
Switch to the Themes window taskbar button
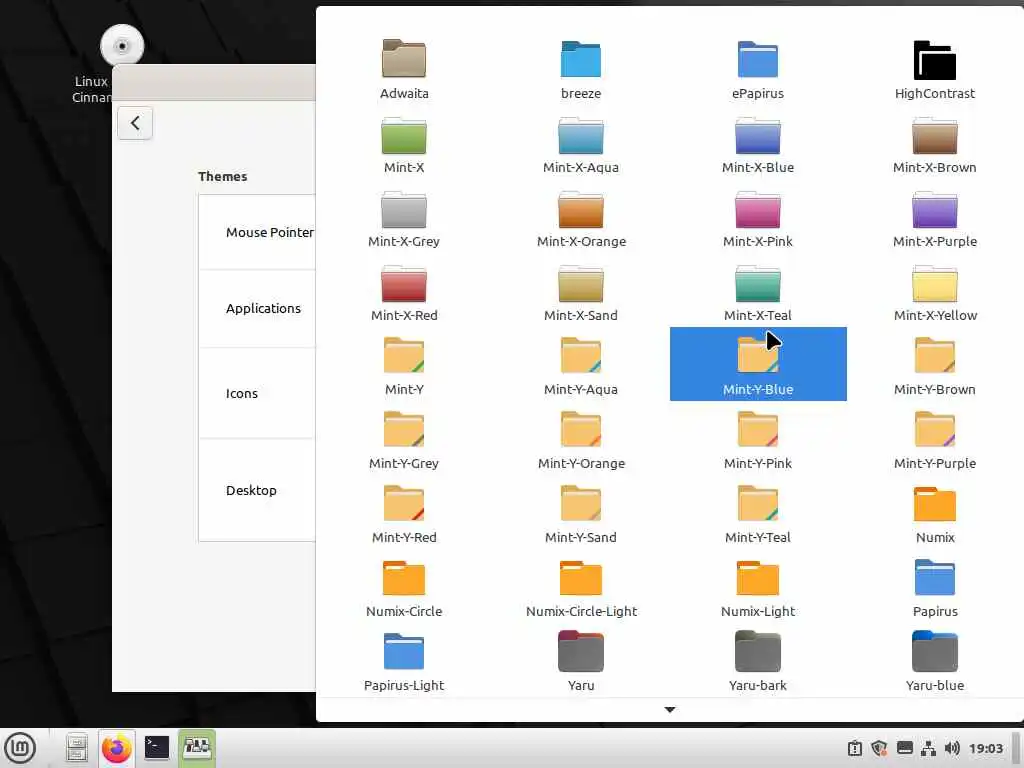pos(197,748)
